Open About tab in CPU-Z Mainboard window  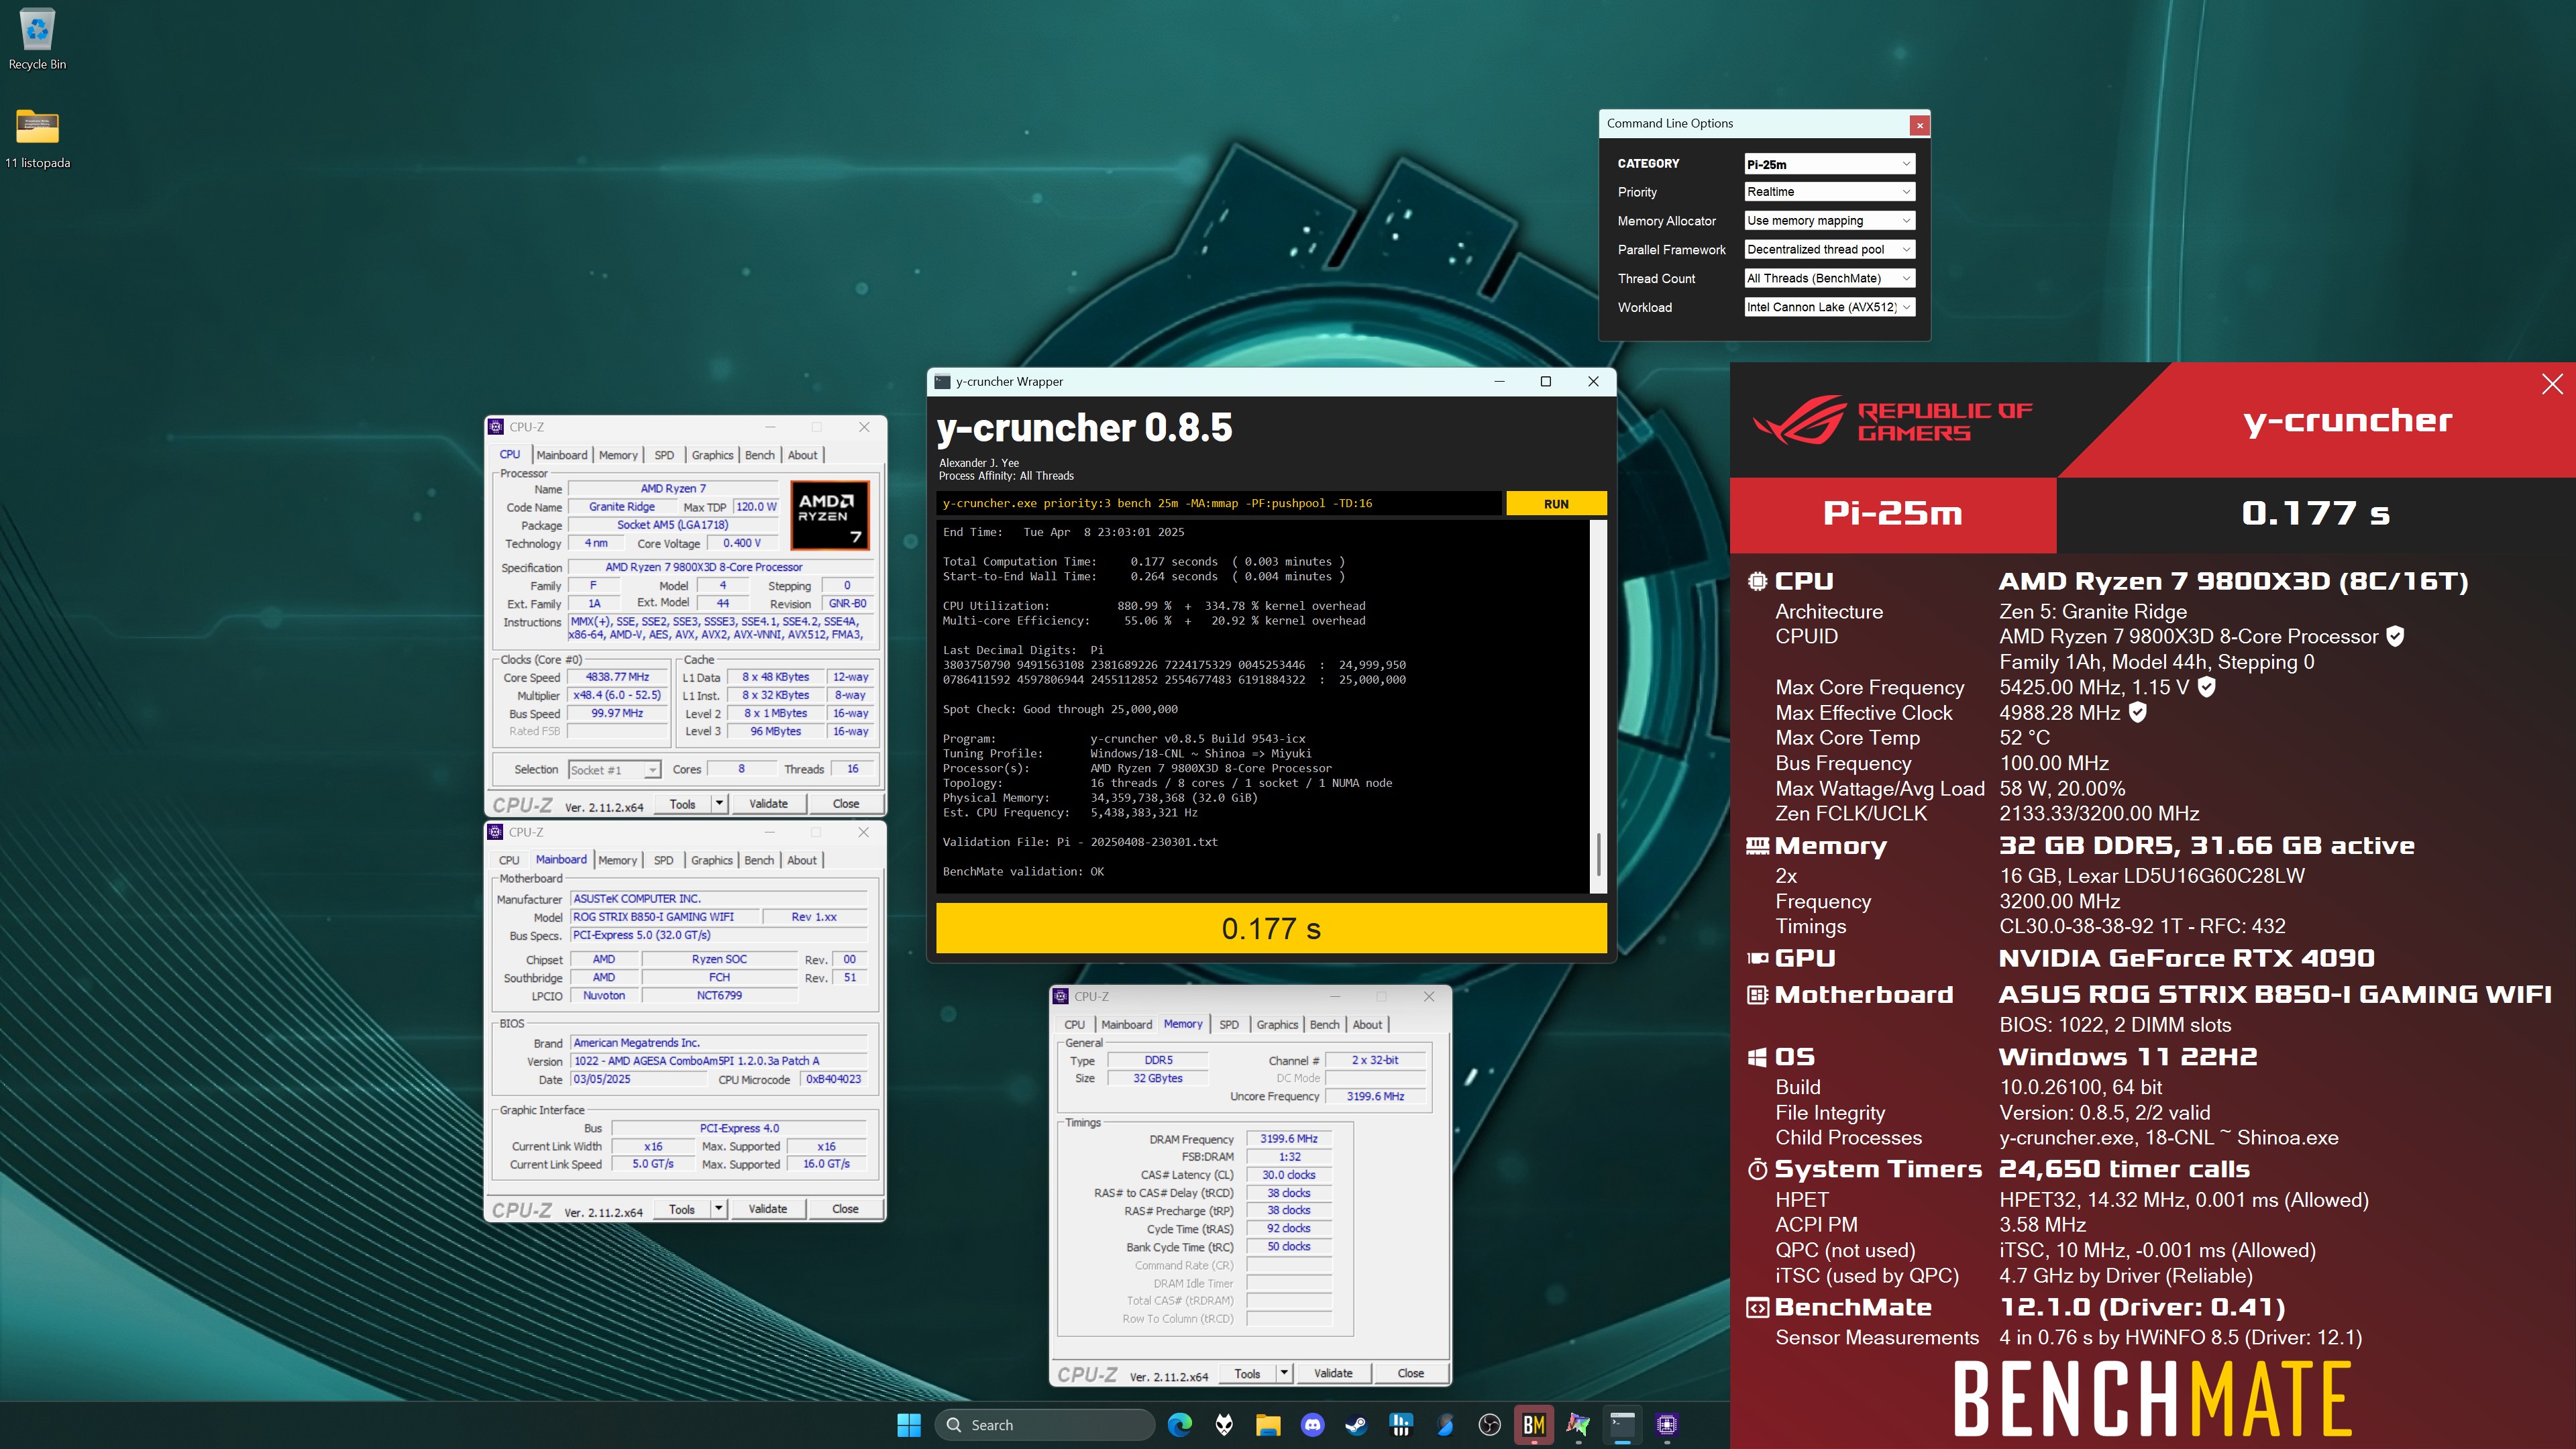[x=802, y=860]
